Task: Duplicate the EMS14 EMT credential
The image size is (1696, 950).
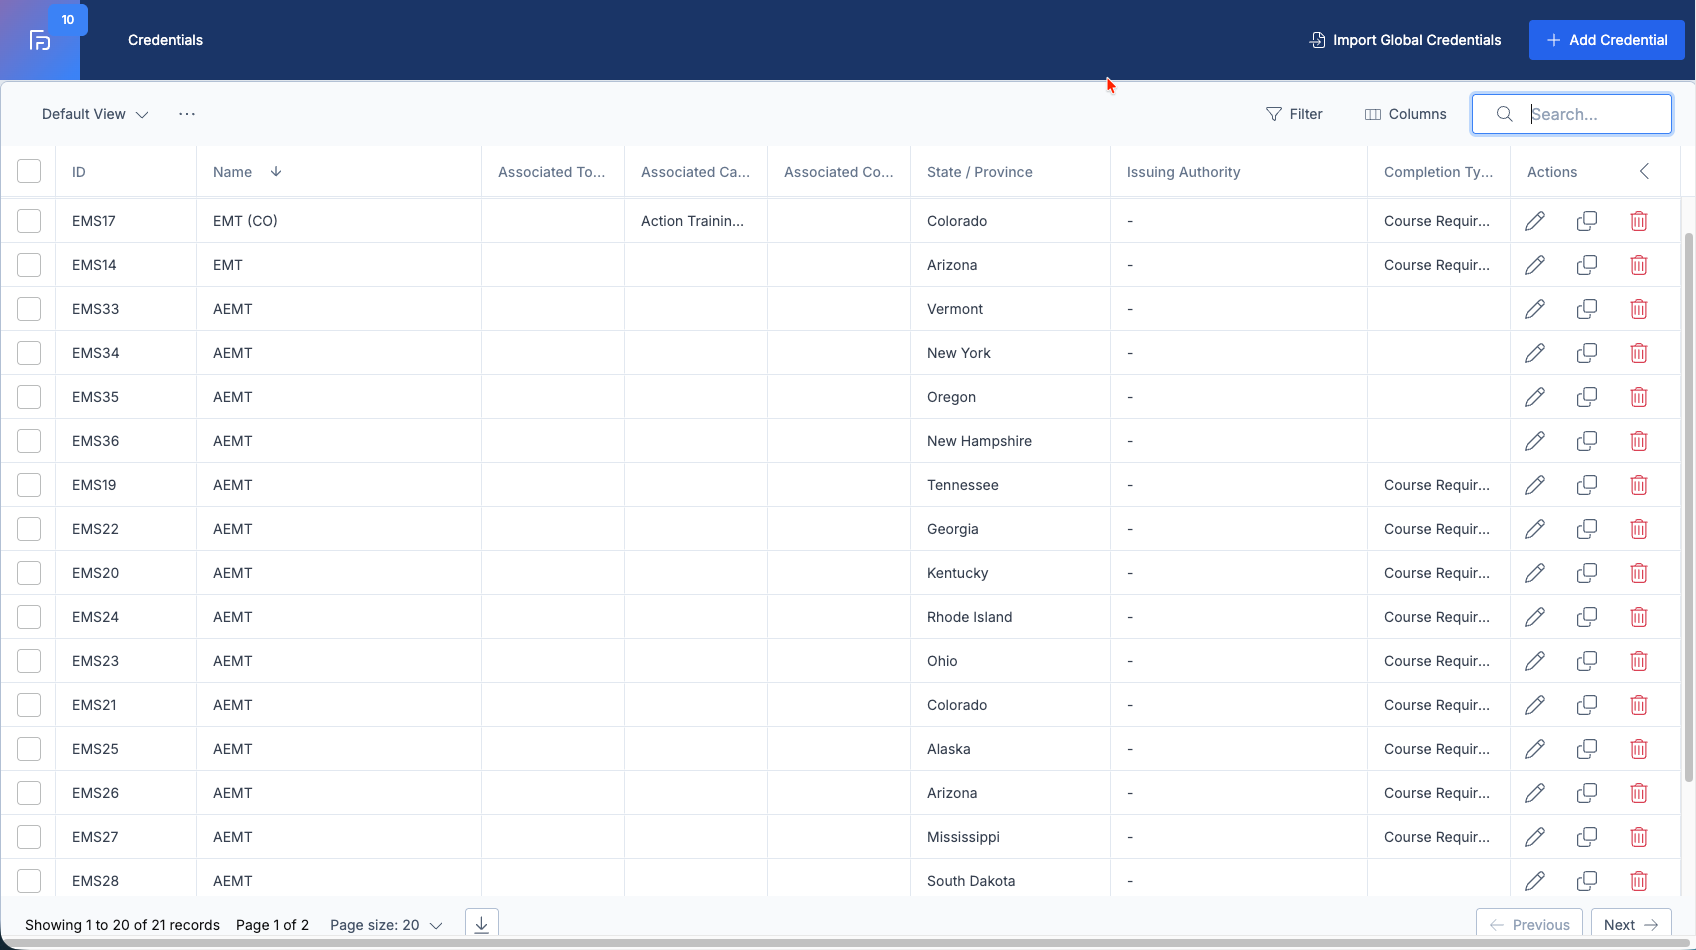Action: (1587, 265)
